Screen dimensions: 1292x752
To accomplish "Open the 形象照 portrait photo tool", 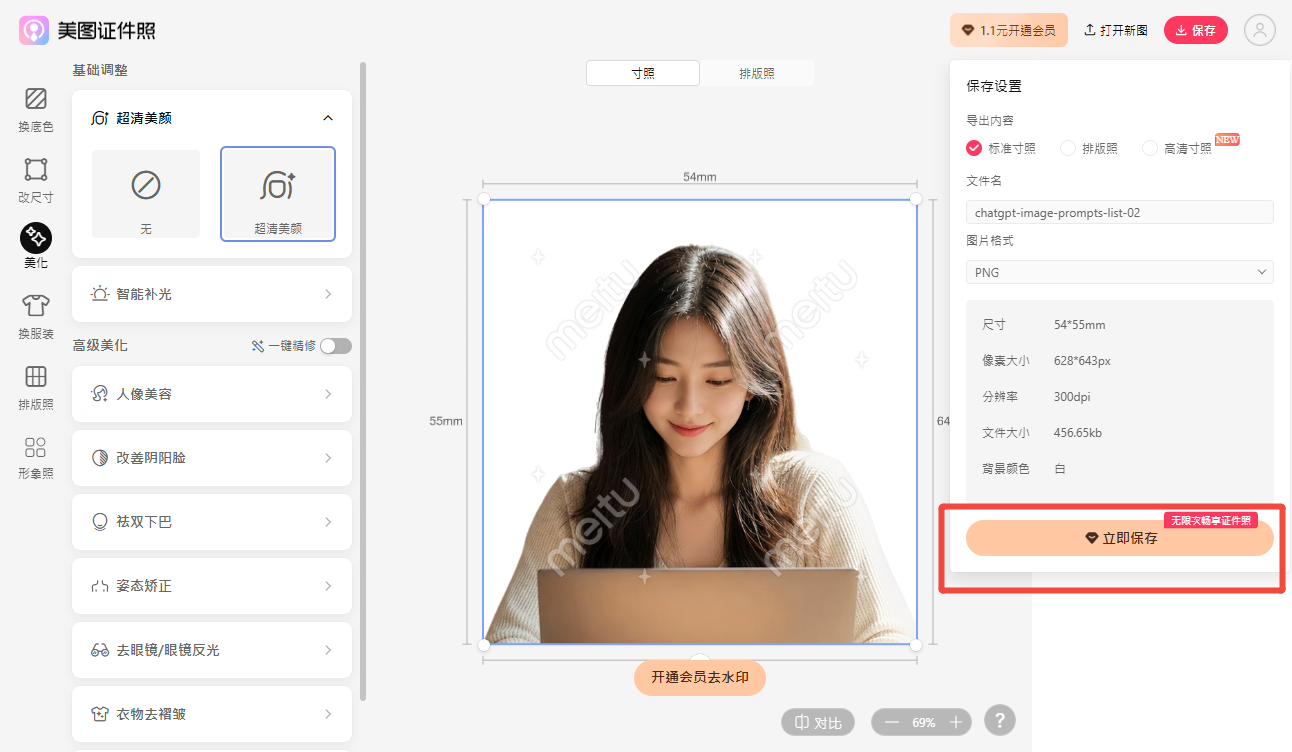I will [x=35, y=457].
